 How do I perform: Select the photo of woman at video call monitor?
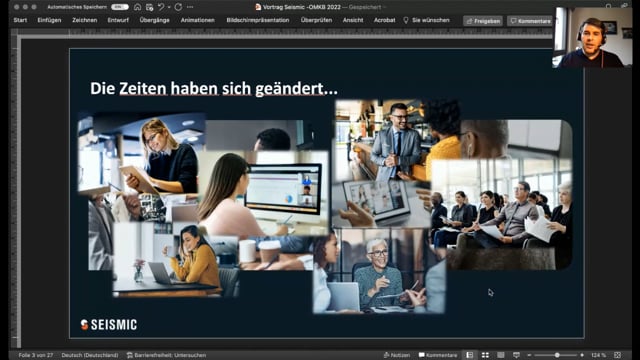point(263,194)
